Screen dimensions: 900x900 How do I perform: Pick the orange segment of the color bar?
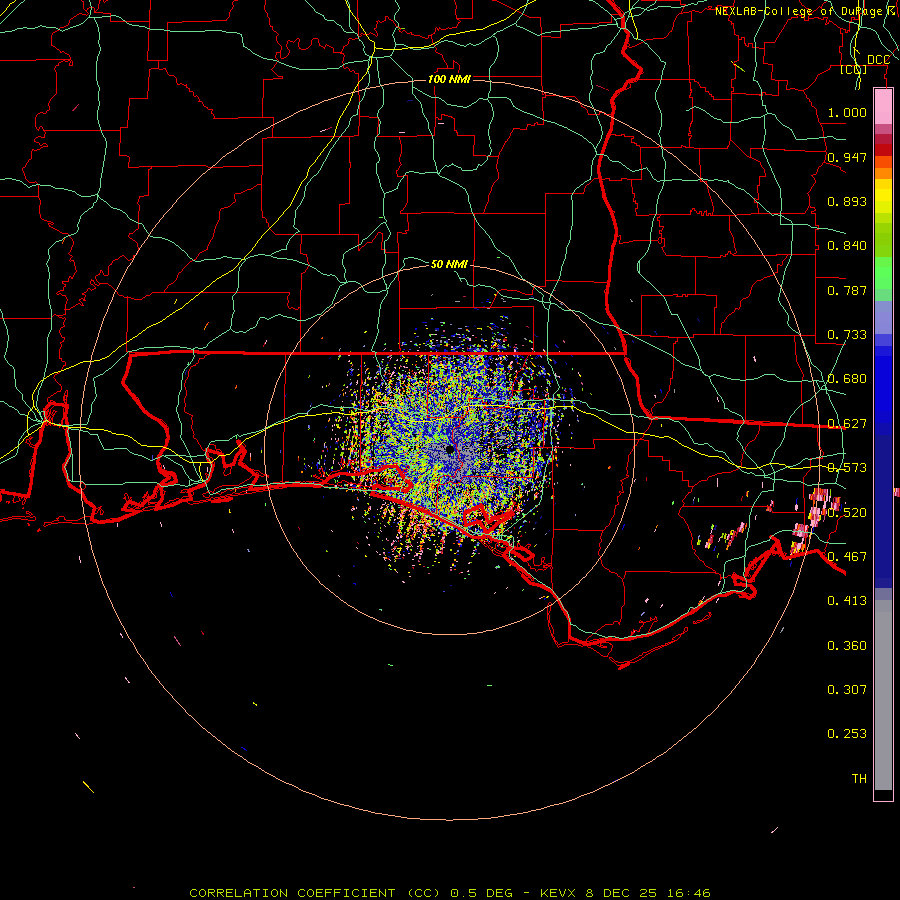click(883, 173)
